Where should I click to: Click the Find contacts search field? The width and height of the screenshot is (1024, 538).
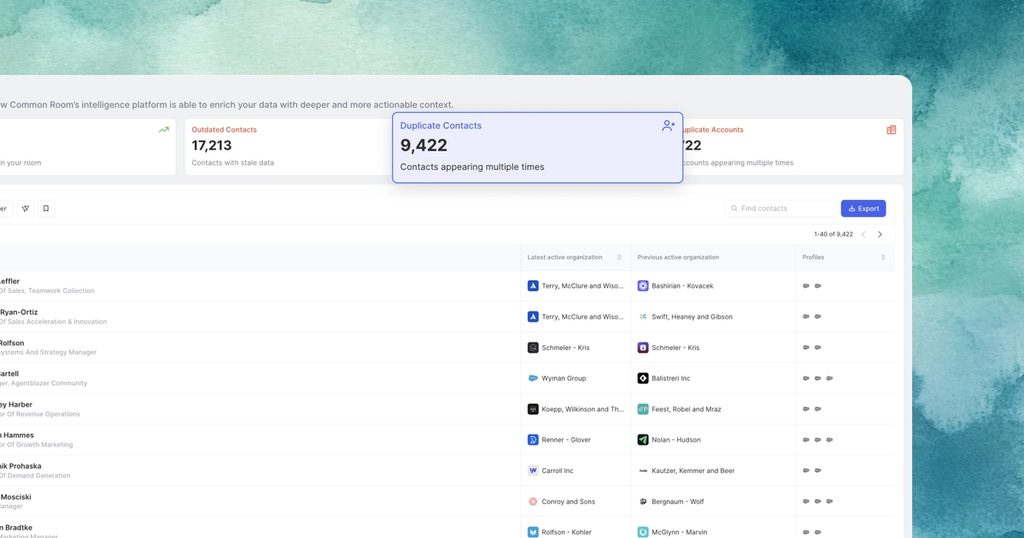[x=782, y=208]
